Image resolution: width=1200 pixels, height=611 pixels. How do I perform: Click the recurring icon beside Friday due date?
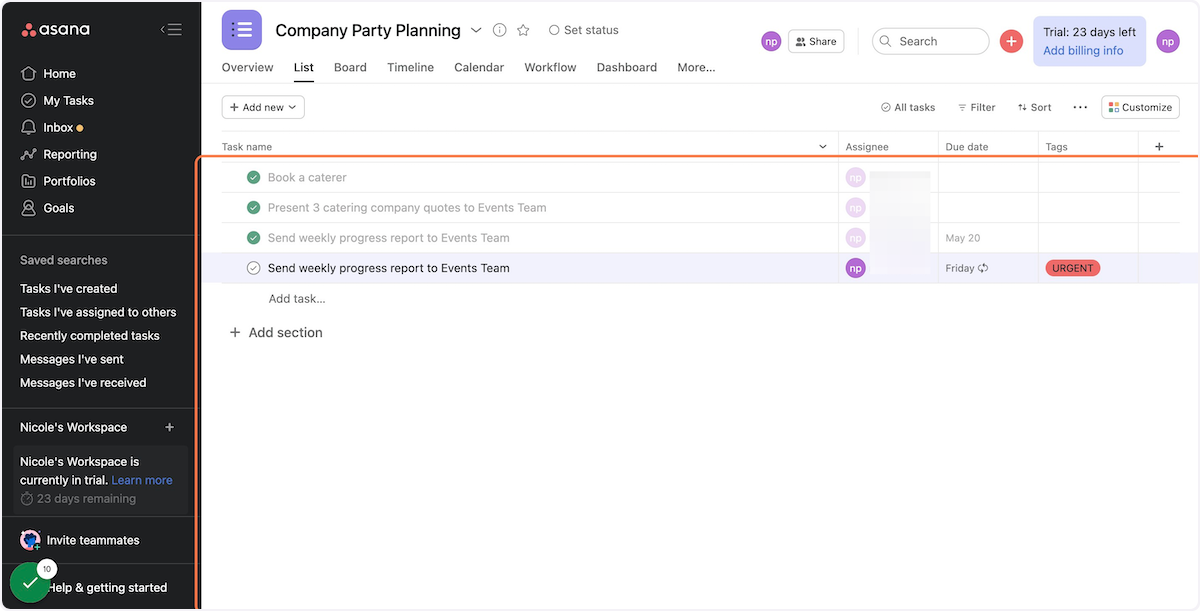[983, 269]
